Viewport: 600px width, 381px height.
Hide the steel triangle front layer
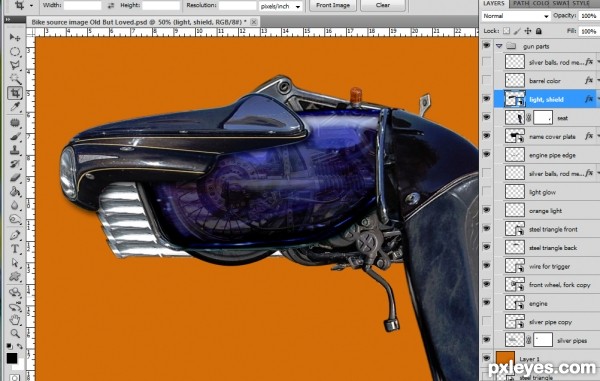pos(486,229)
